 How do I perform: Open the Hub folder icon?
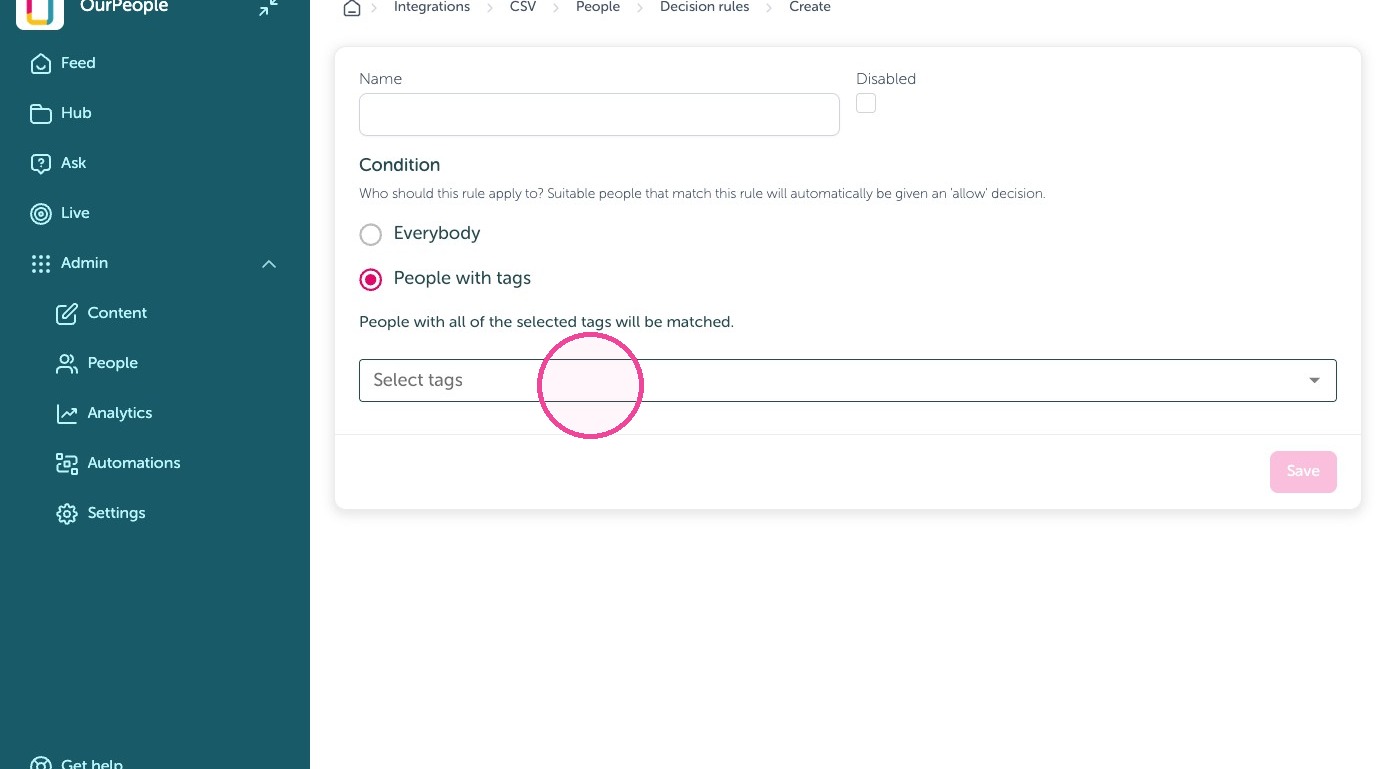(x=41, y=113)
